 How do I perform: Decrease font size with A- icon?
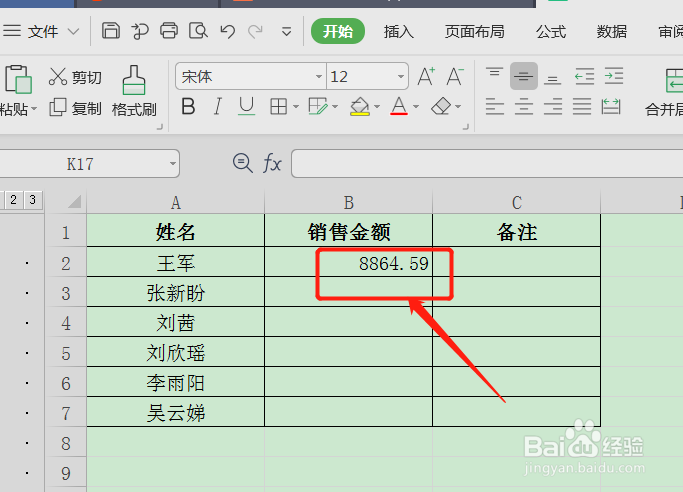[456, 77]
